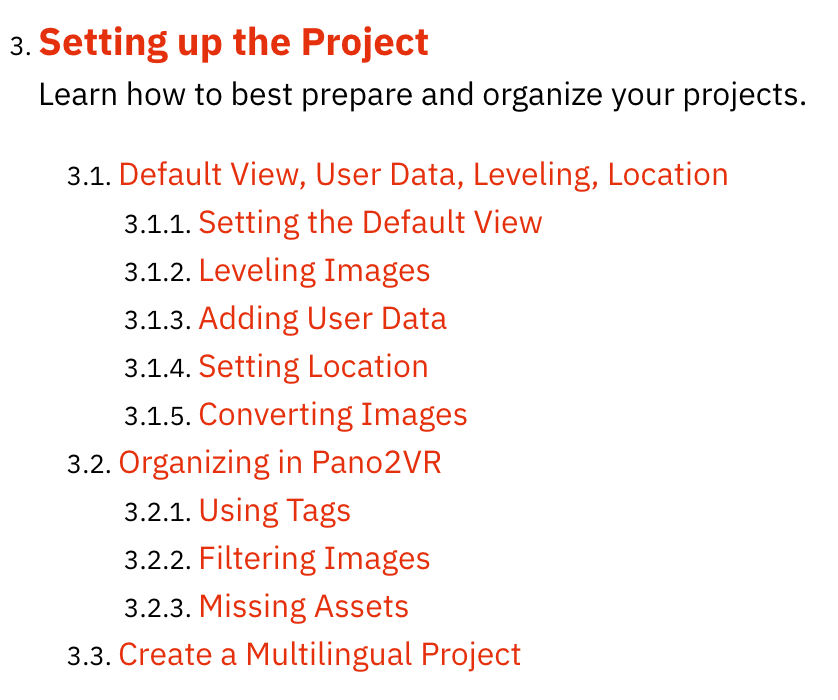This screenshot has width=838, height=700.
Task: Jump to section 3.2.1 Using Tags
Action: point(275,510)
